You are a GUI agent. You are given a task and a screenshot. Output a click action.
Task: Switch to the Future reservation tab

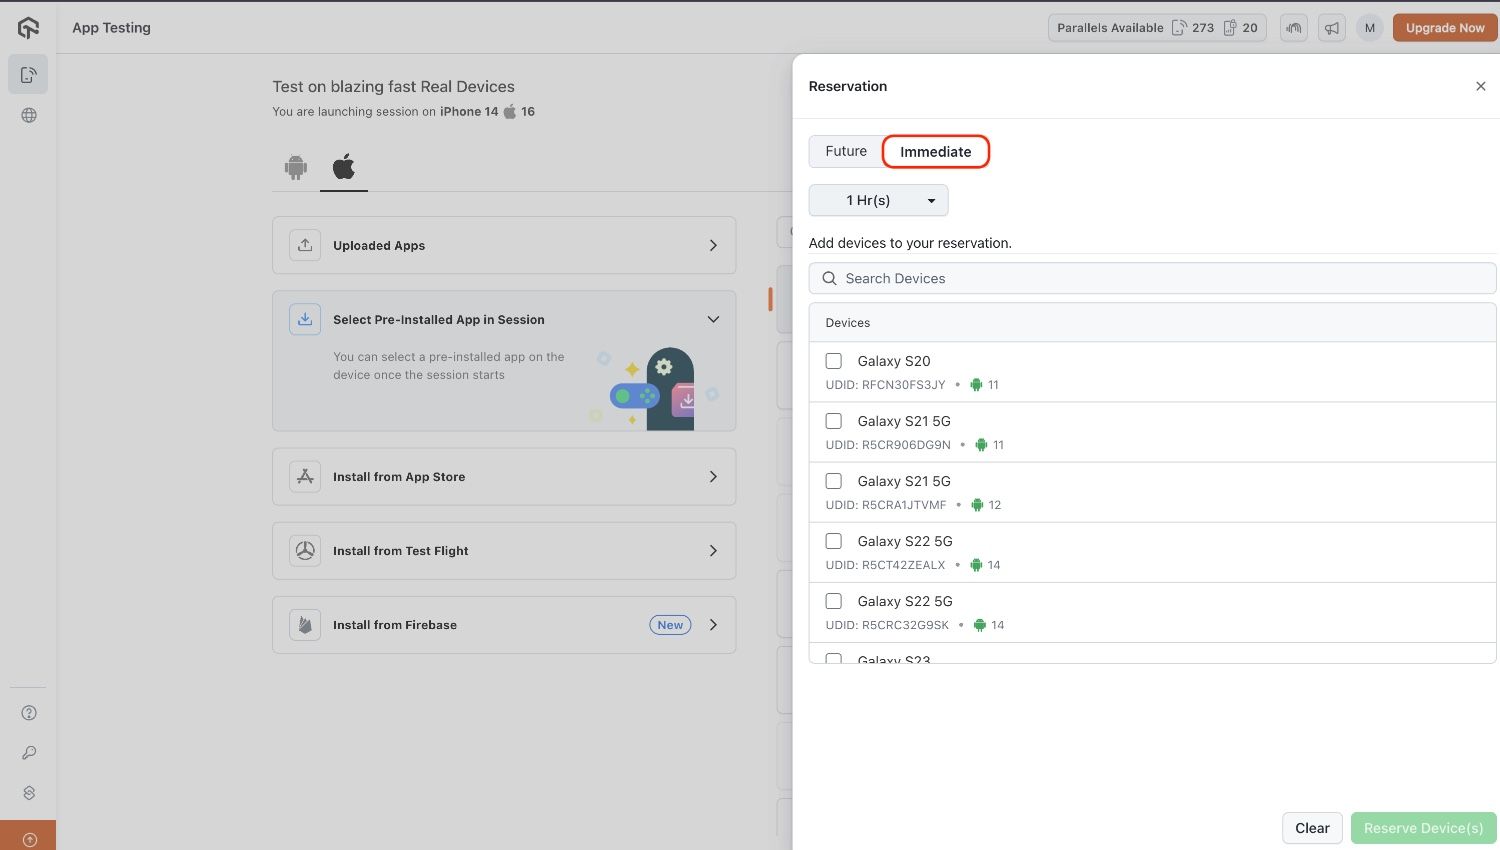point(846,151)
